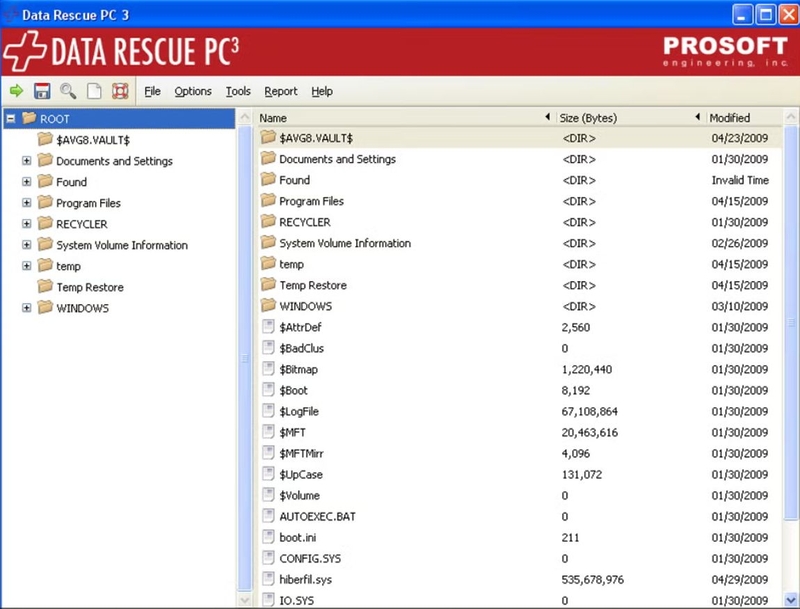Open the Tools menu
Image resolution: width=800 pixels, height=609 pixels.
coord(237,91)
